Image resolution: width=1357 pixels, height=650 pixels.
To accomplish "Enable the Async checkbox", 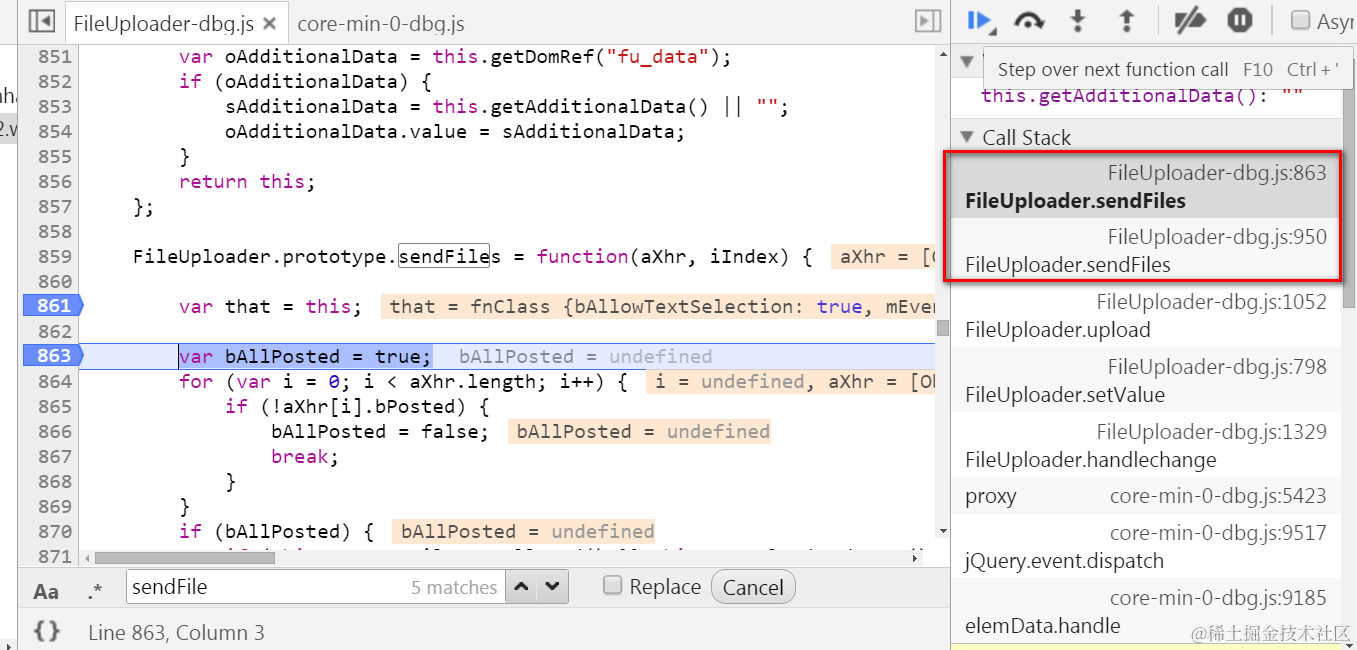I will click(1301, 20).
